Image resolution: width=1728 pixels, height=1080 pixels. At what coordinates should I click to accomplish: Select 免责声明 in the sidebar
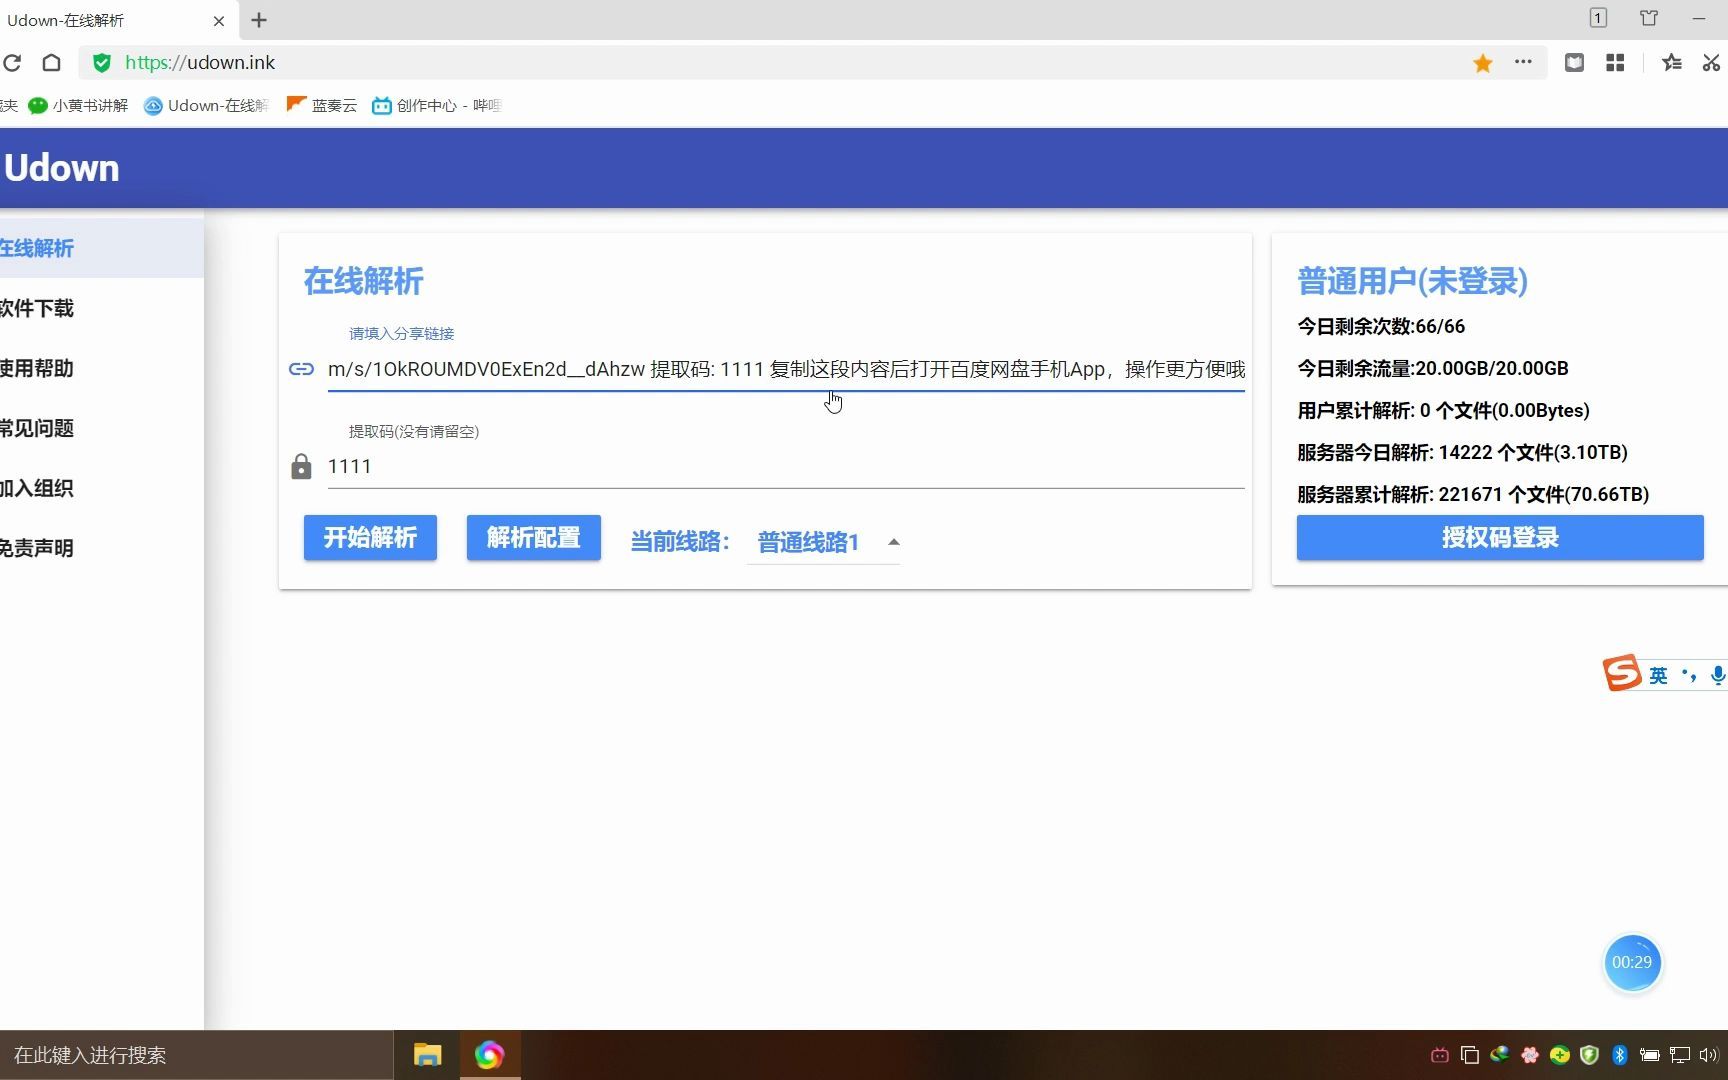point(102,548)
